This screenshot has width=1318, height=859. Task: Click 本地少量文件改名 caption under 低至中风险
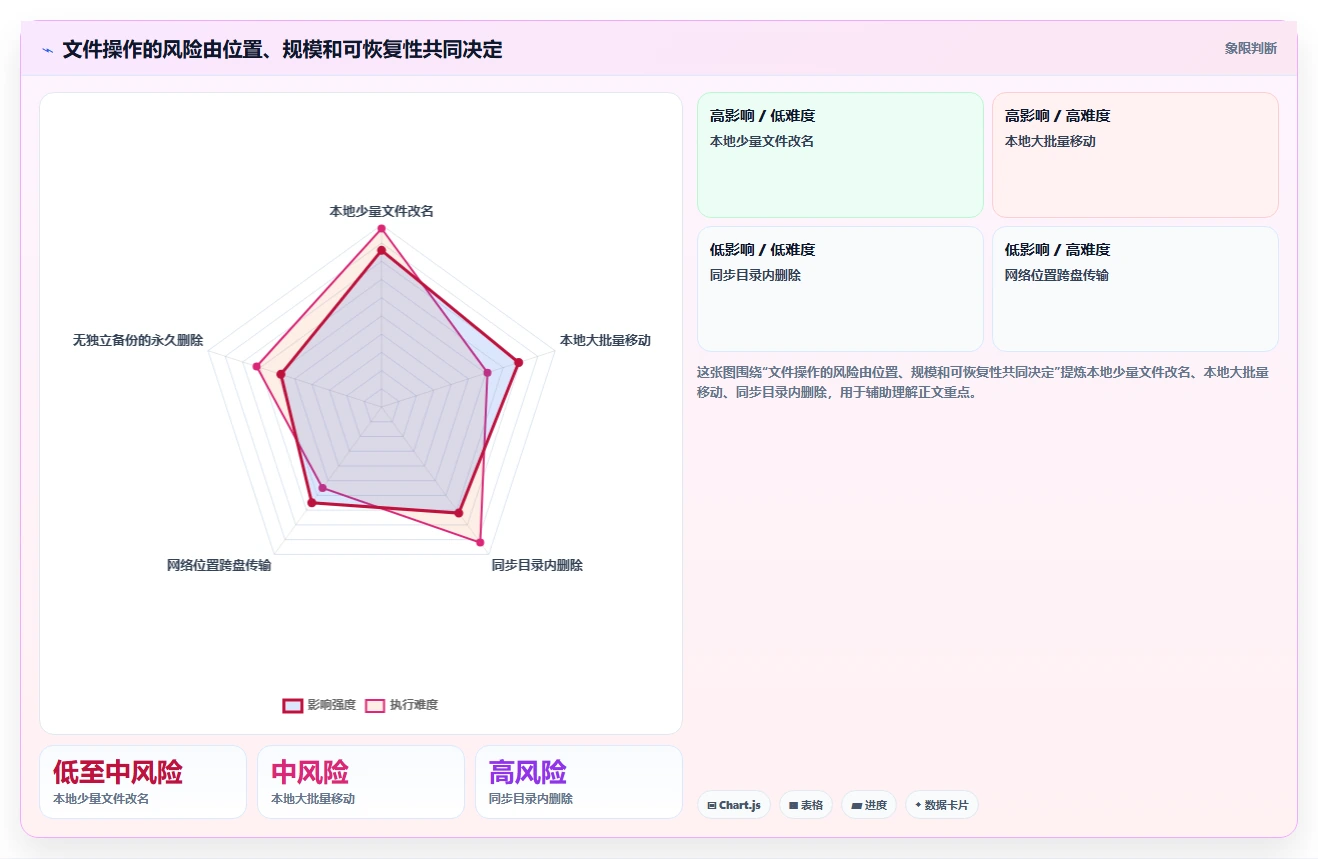(101, 799)
